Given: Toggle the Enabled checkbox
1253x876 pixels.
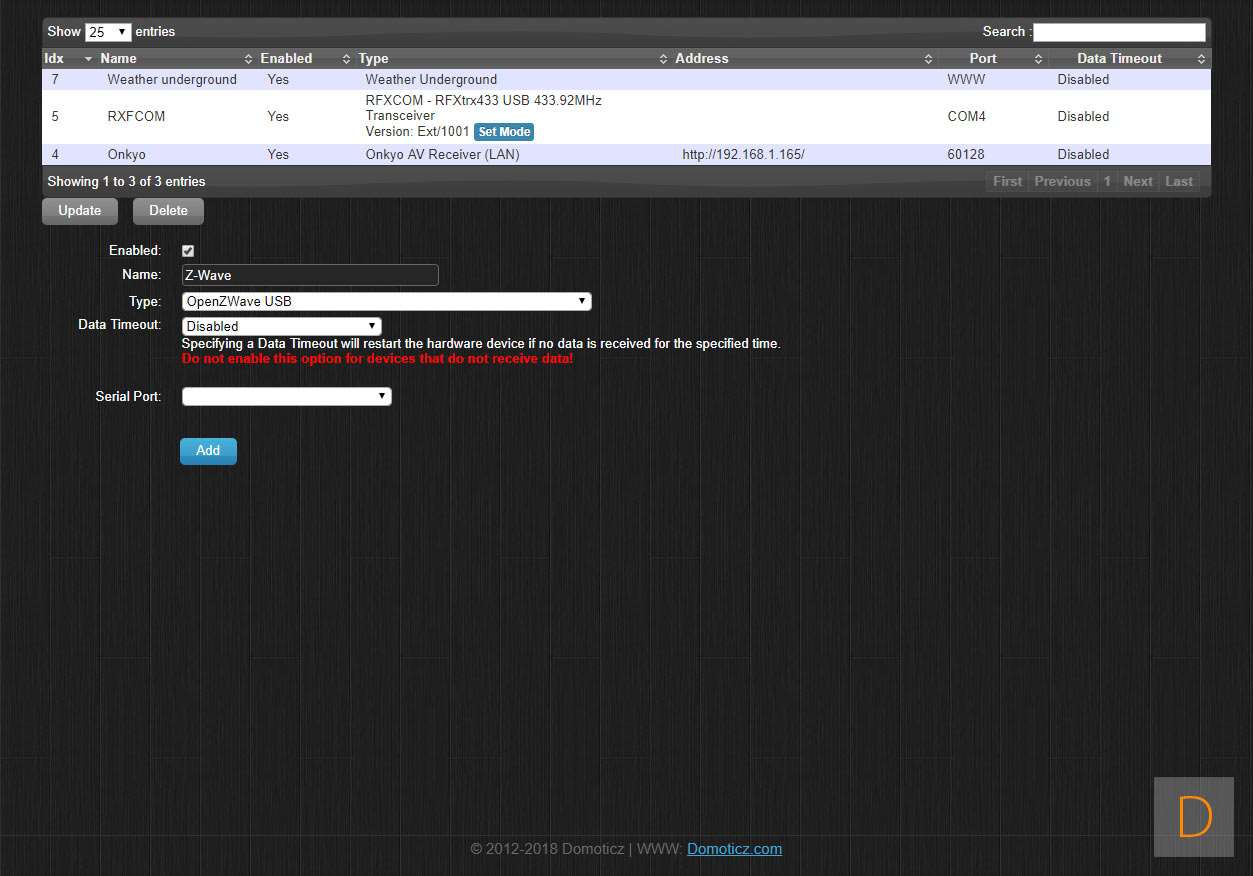Looking at the screenshot, I should pyautogui.click(x=188, y=251).
